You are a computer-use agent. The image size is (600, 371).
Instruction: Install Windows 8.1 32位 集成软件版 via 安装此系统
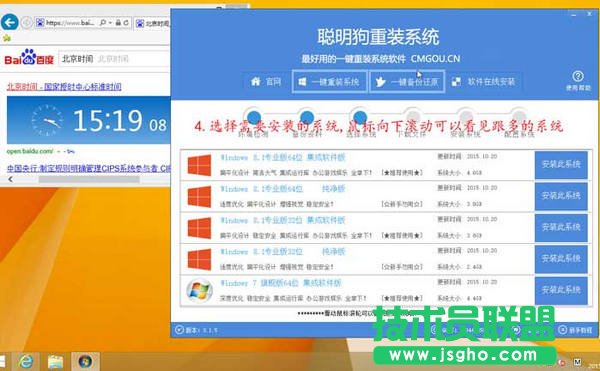point(561,228)
